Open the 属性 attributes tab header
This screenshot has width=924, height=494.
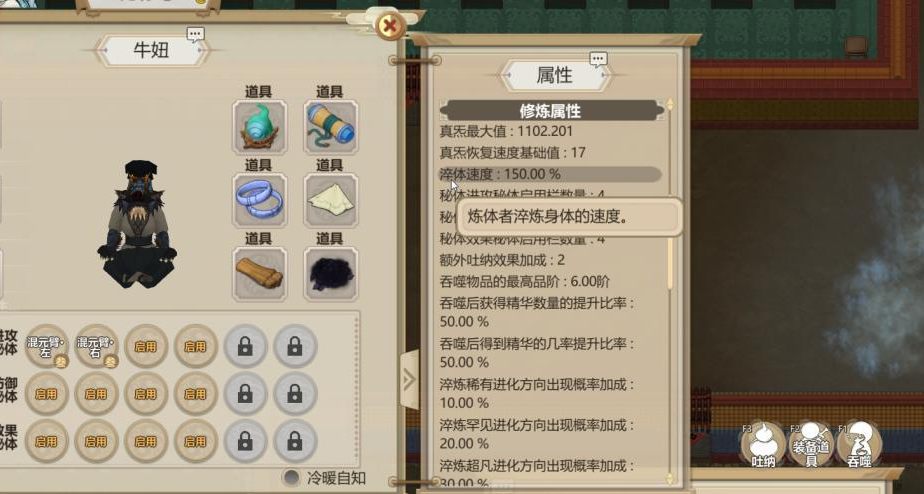(555, 75)
